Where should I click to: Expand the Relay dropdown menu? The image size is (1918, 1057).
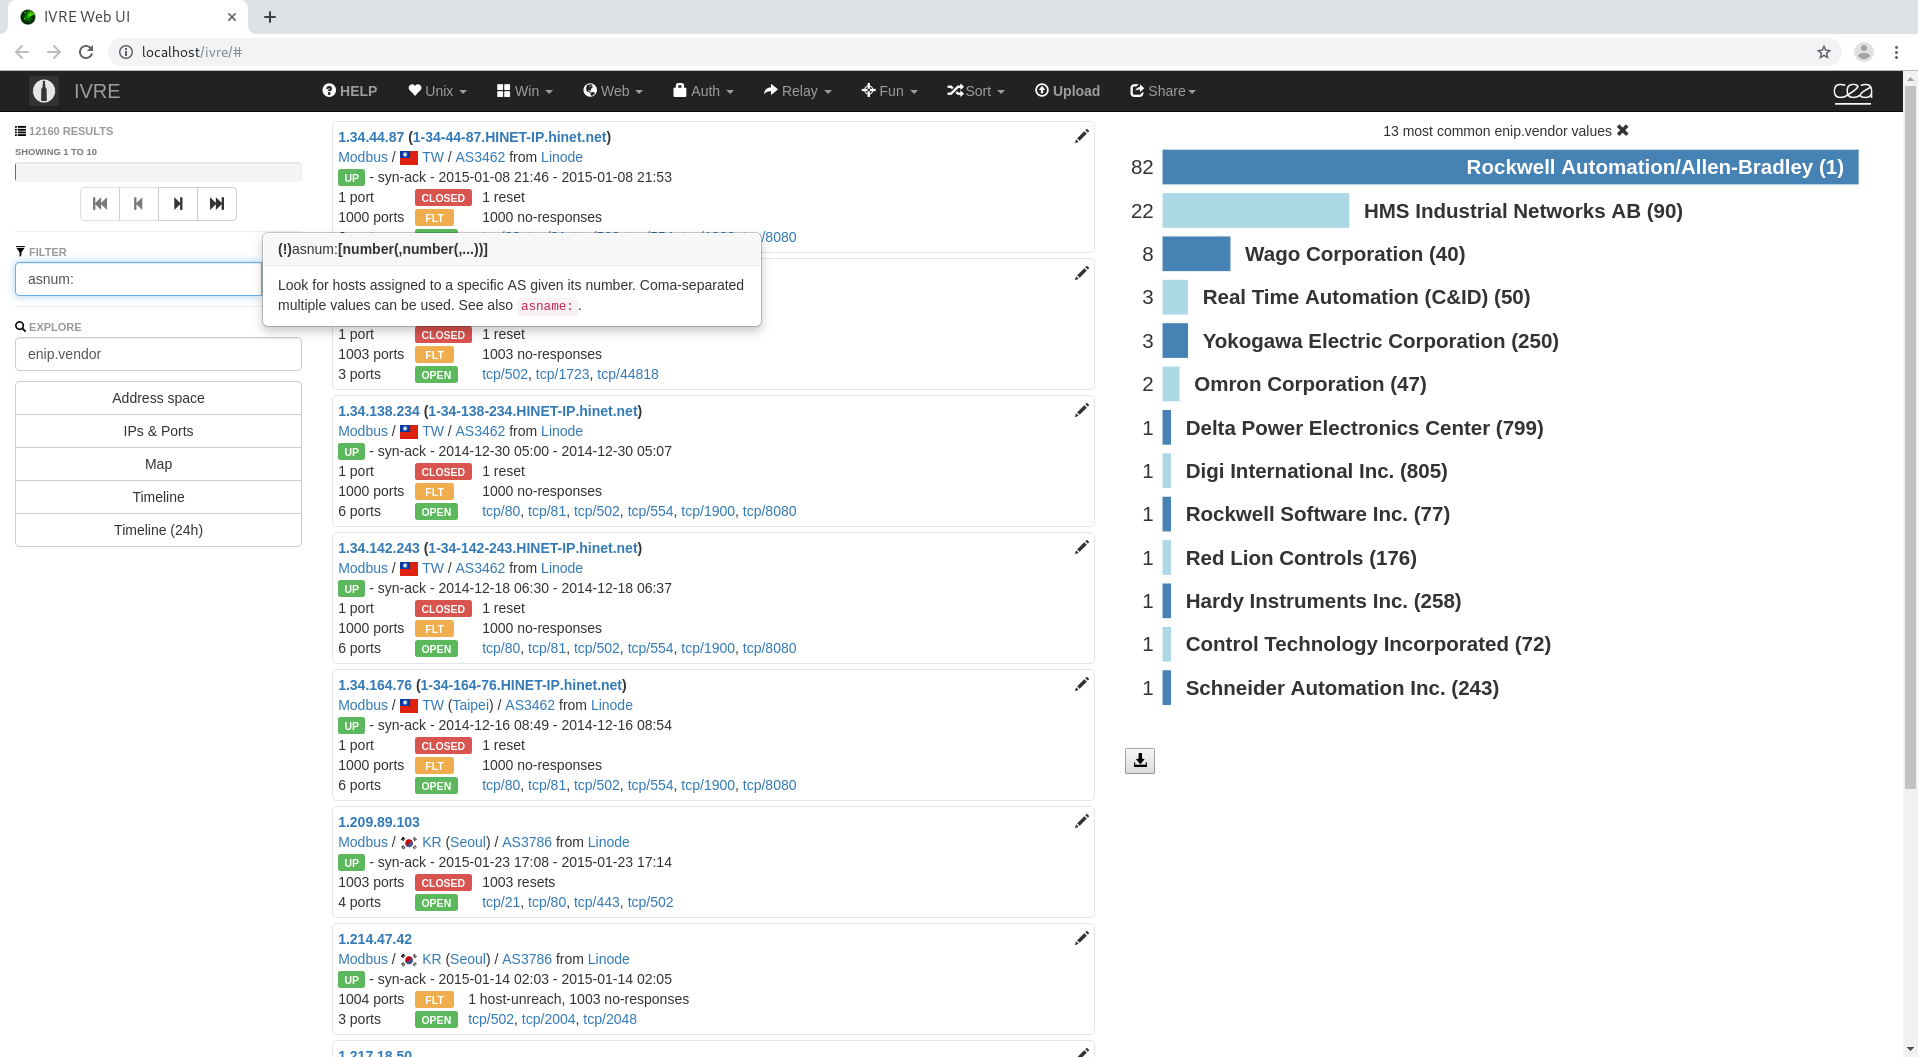pyautogui.click(x=798, y=91)
